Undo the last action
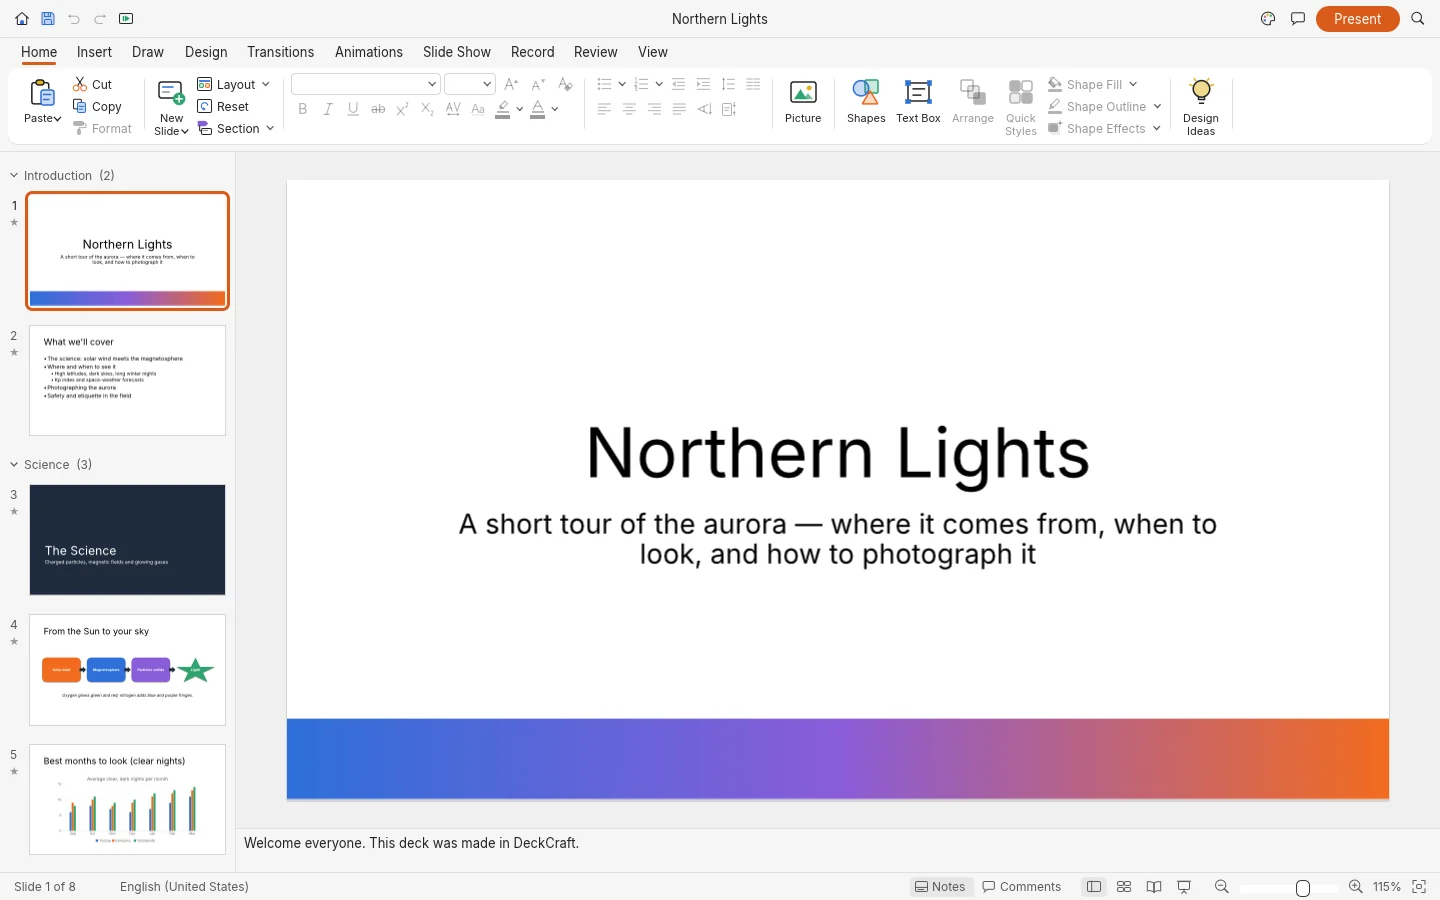The height and width of the screenshot is (900, 1440). (74, 19)
